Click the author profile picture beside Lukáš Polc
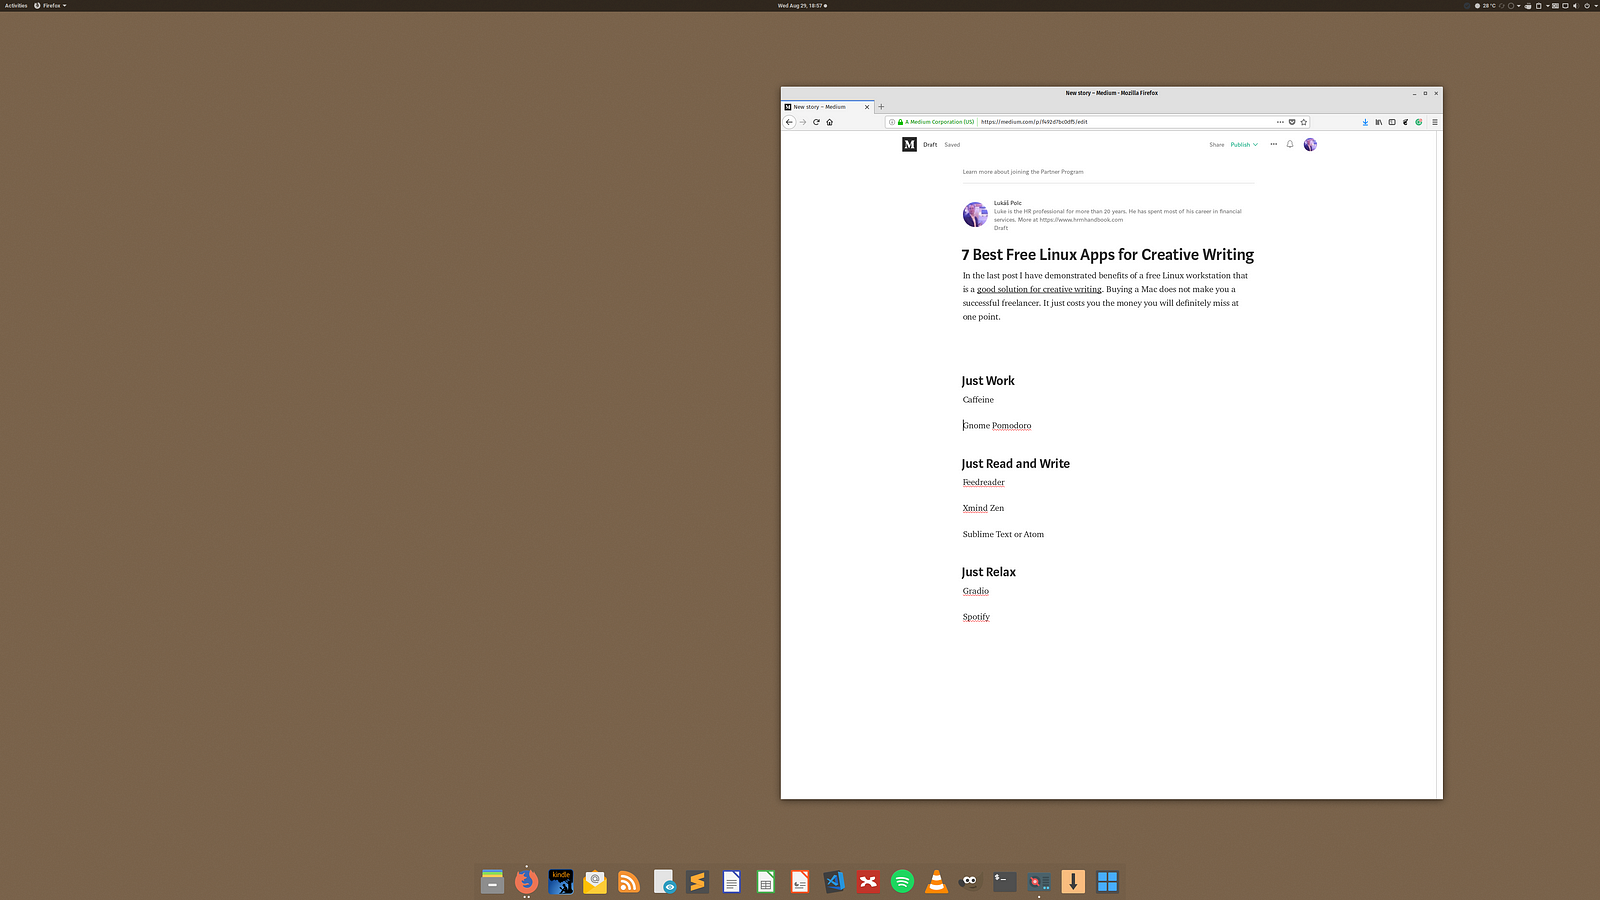Image resolution: width=1600 pixels, height=900 pixels. (x=975, y=215)
